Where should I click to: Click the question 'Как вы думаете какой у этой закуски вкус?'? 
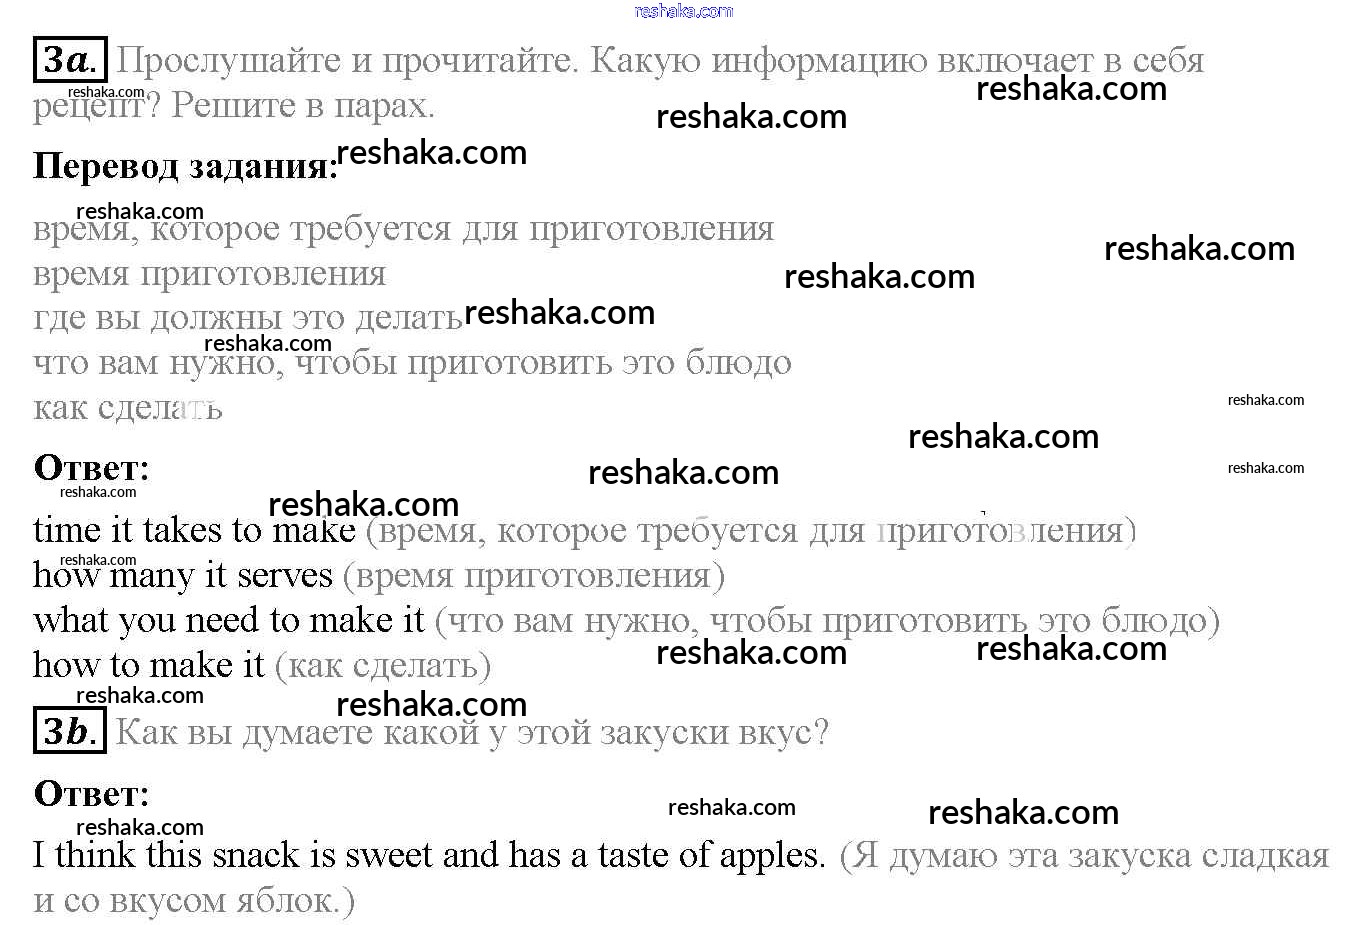point(472,732)
